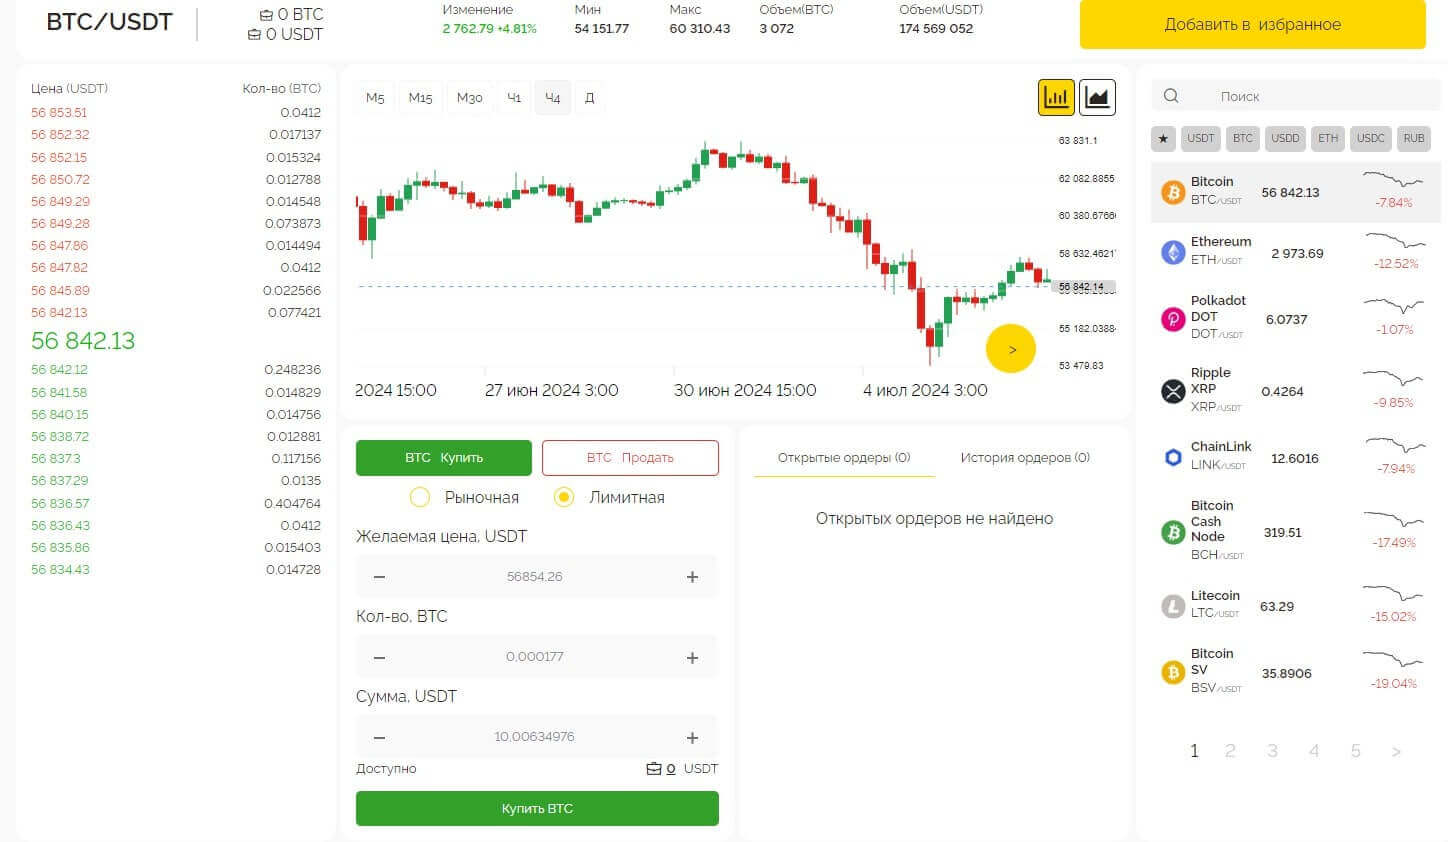Click Добавить в избранное button
Image resolution: width=1448 pixels, height=842 pixels.
coord(1252,25)
